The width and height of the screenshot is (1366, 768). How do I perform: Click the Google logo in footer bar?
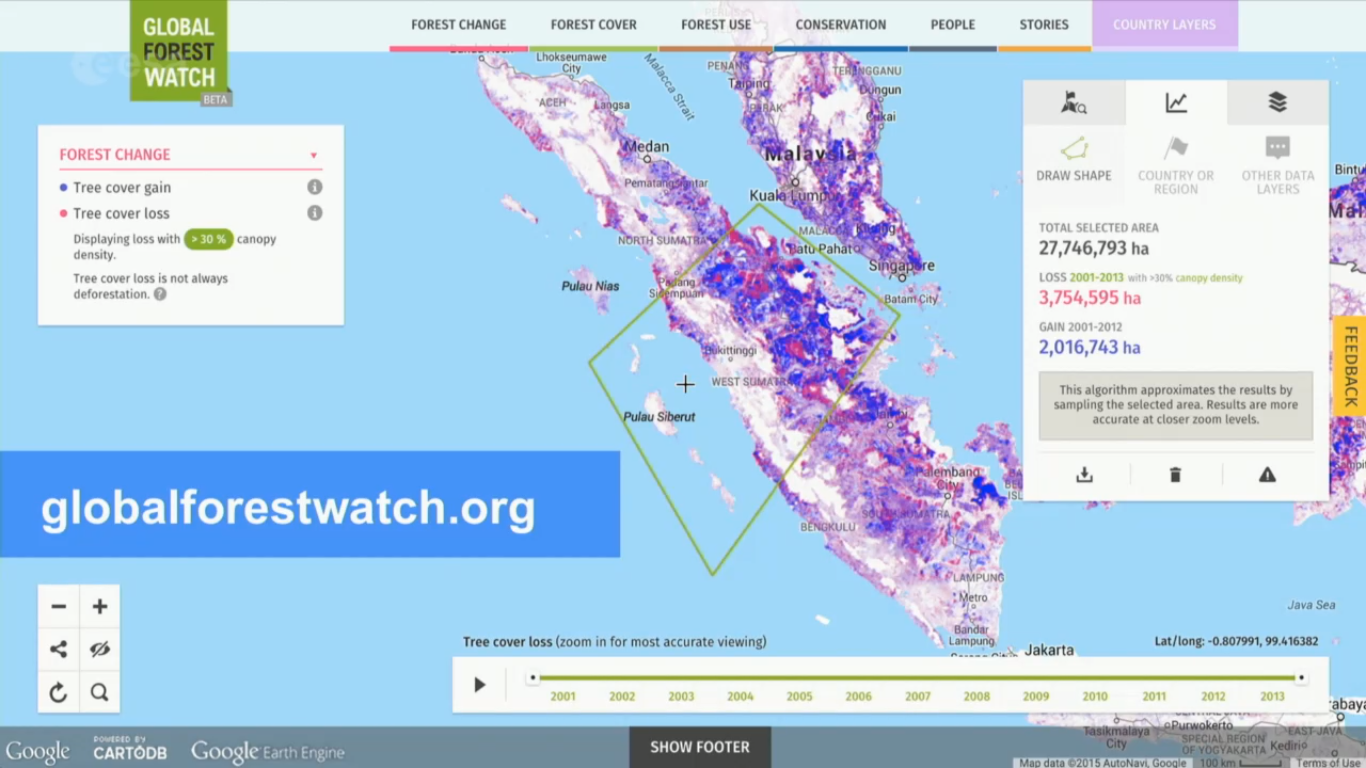38,751
